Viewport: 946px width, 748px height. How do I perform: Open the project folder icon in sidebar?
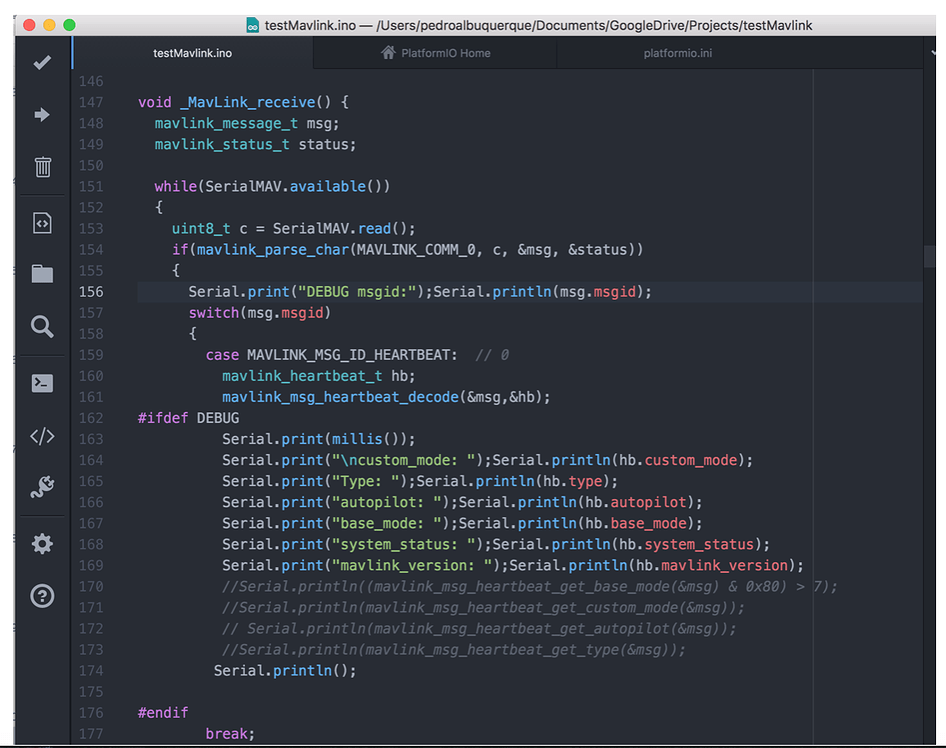click(x=41, y=274)
